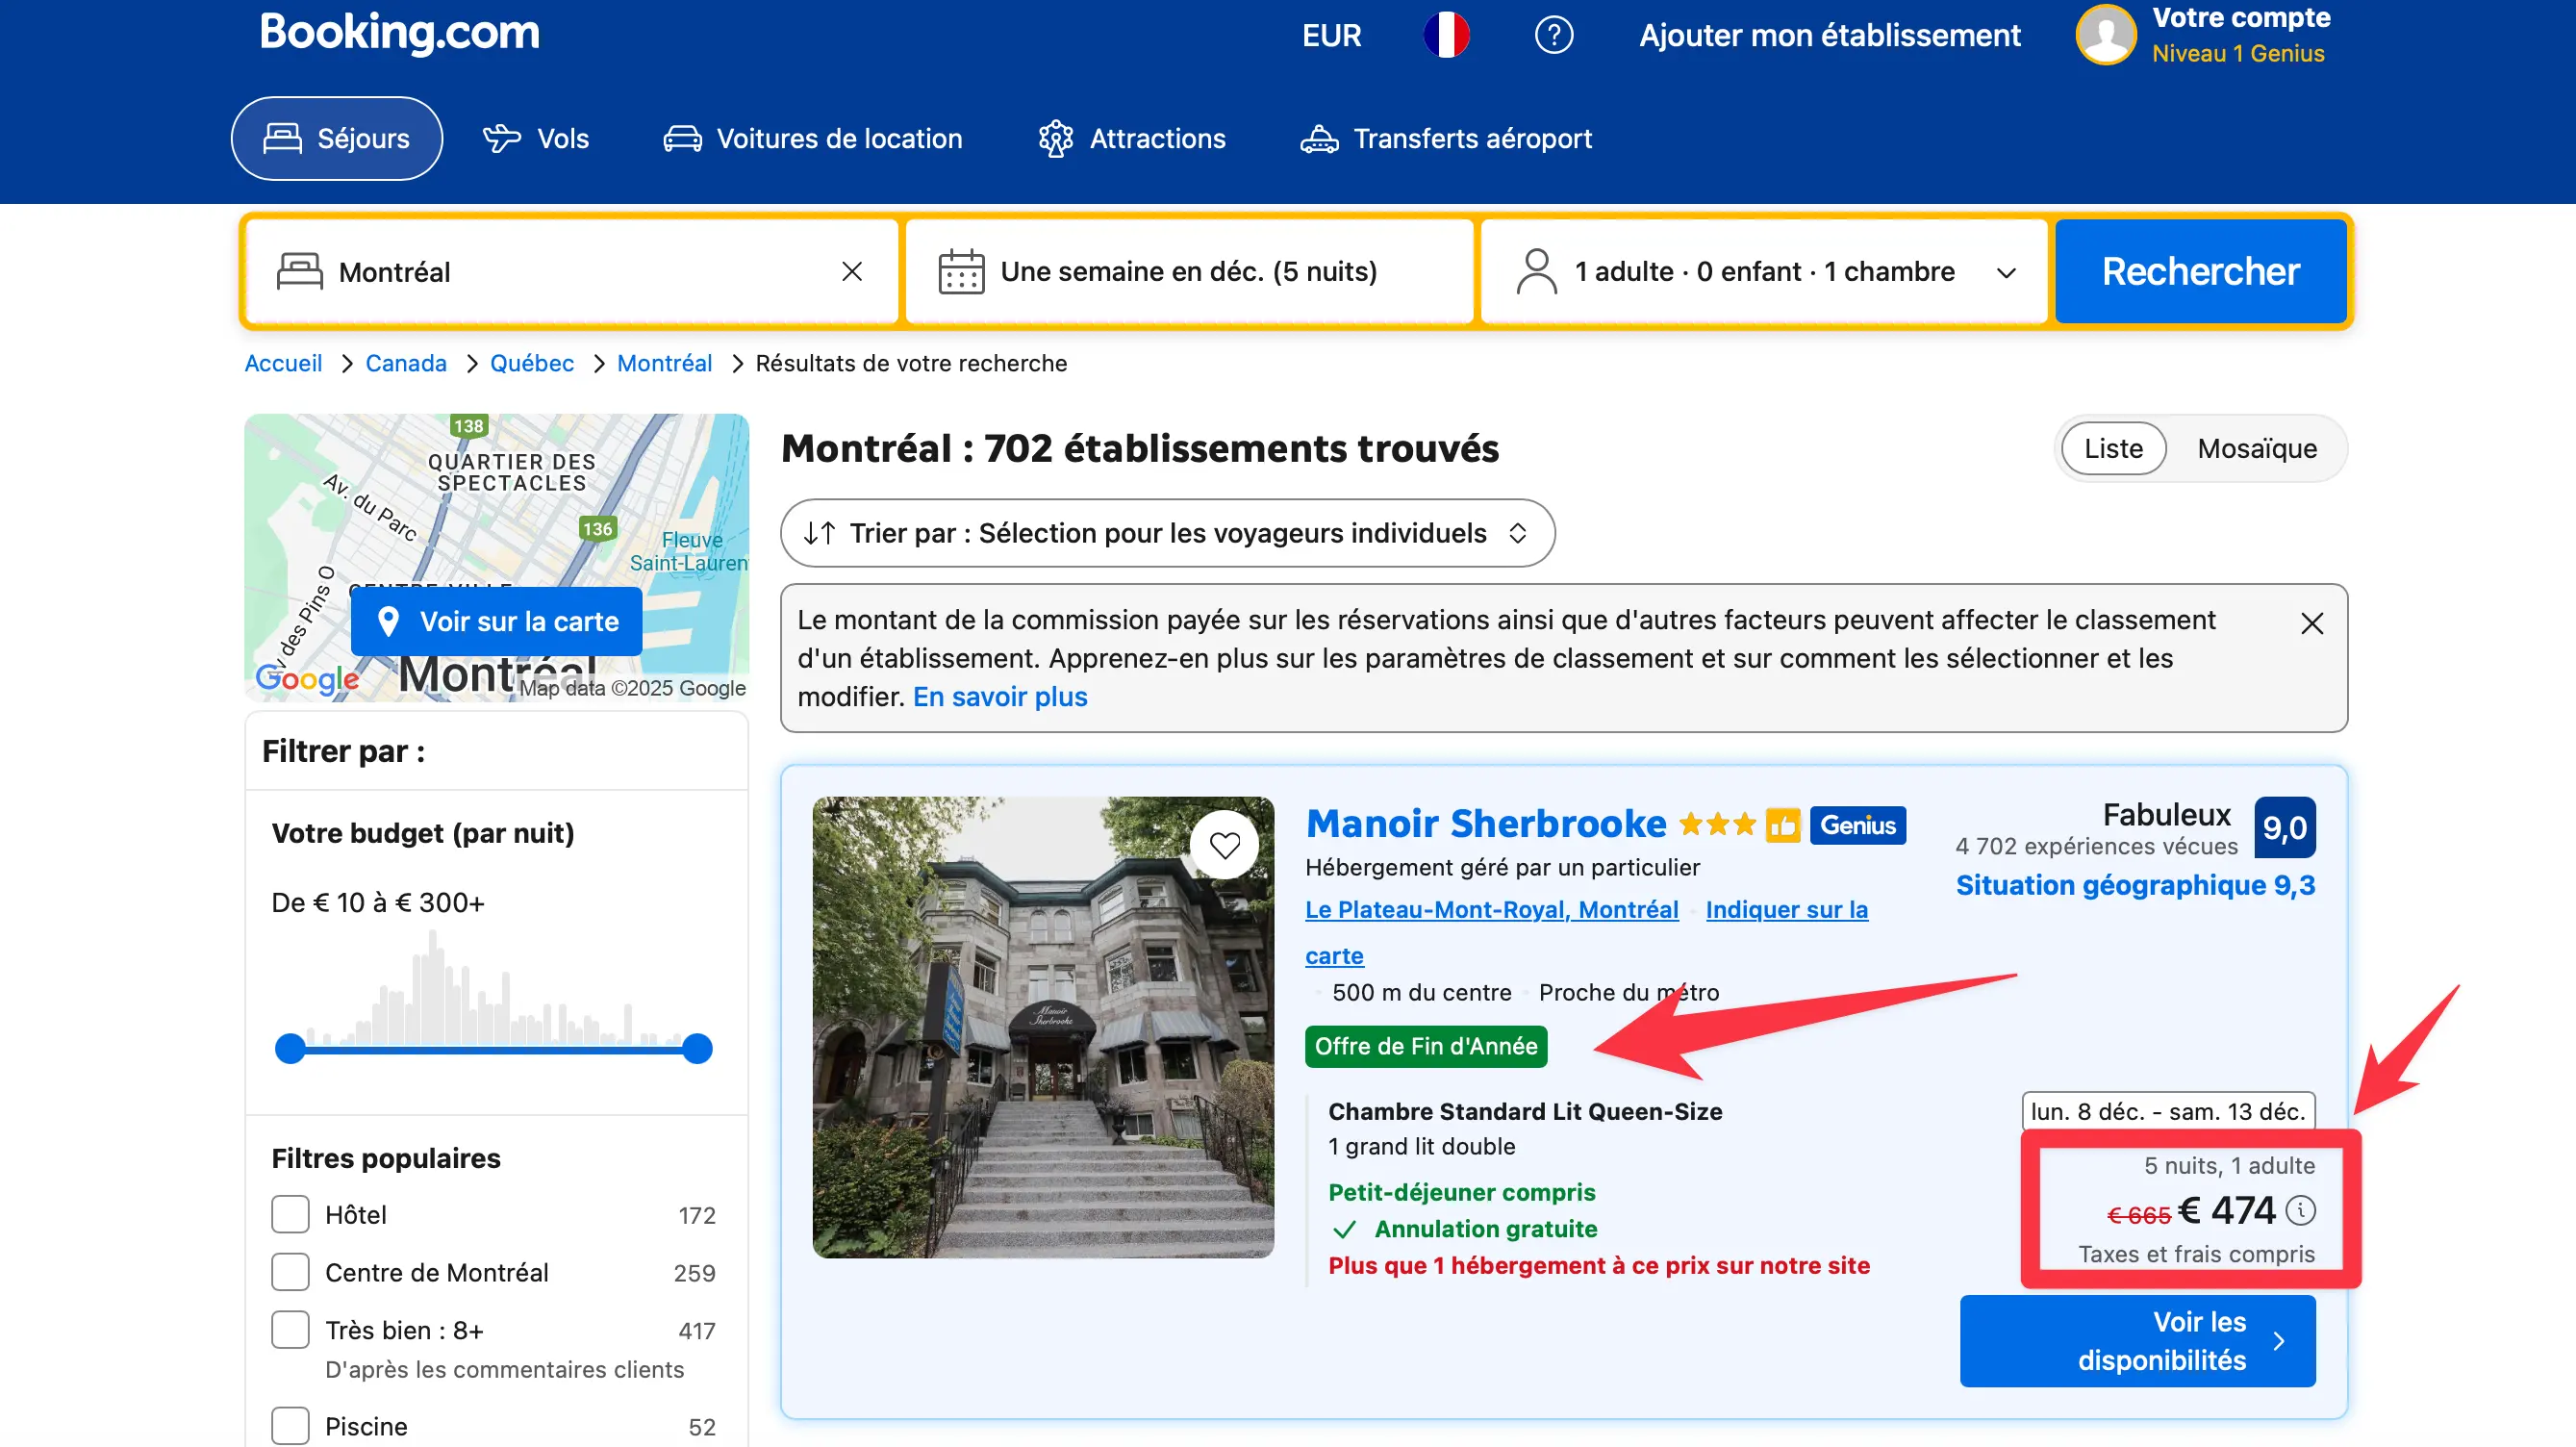Open the Trier par sort dropdown
Viewport: 2576px width, 1447px height.
pos(1167,533)
